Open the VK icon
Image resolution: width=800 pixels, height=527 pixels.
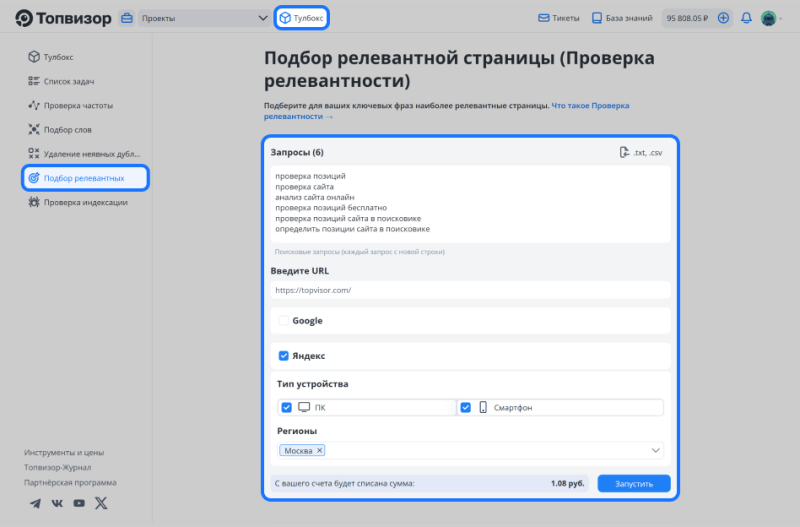57,503
